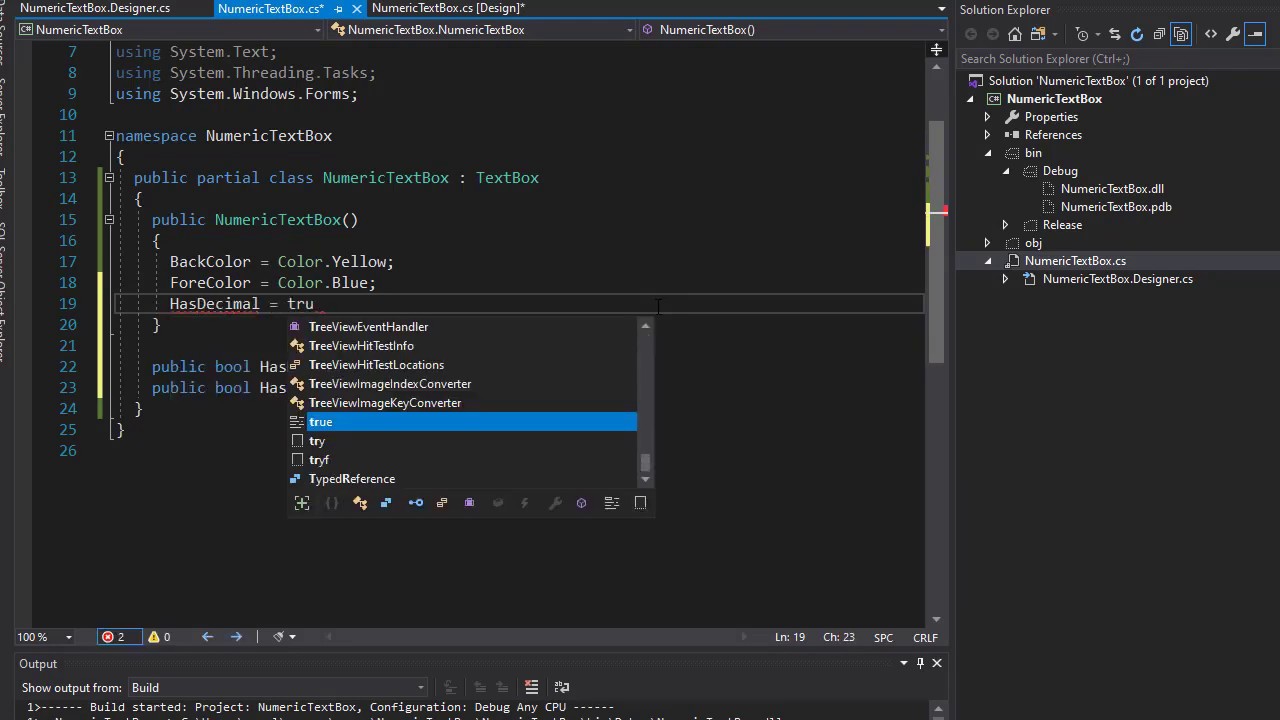
Task: Collapse the NumericTextBox class code block
Action: point(109,178)
